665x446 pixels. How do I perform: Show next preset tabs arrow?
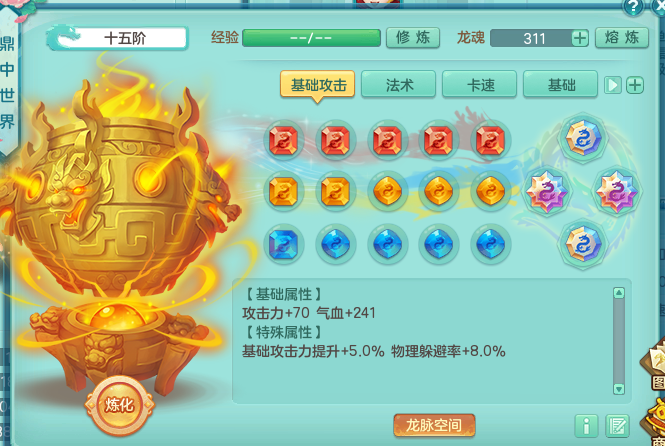(x=612, y=85)
